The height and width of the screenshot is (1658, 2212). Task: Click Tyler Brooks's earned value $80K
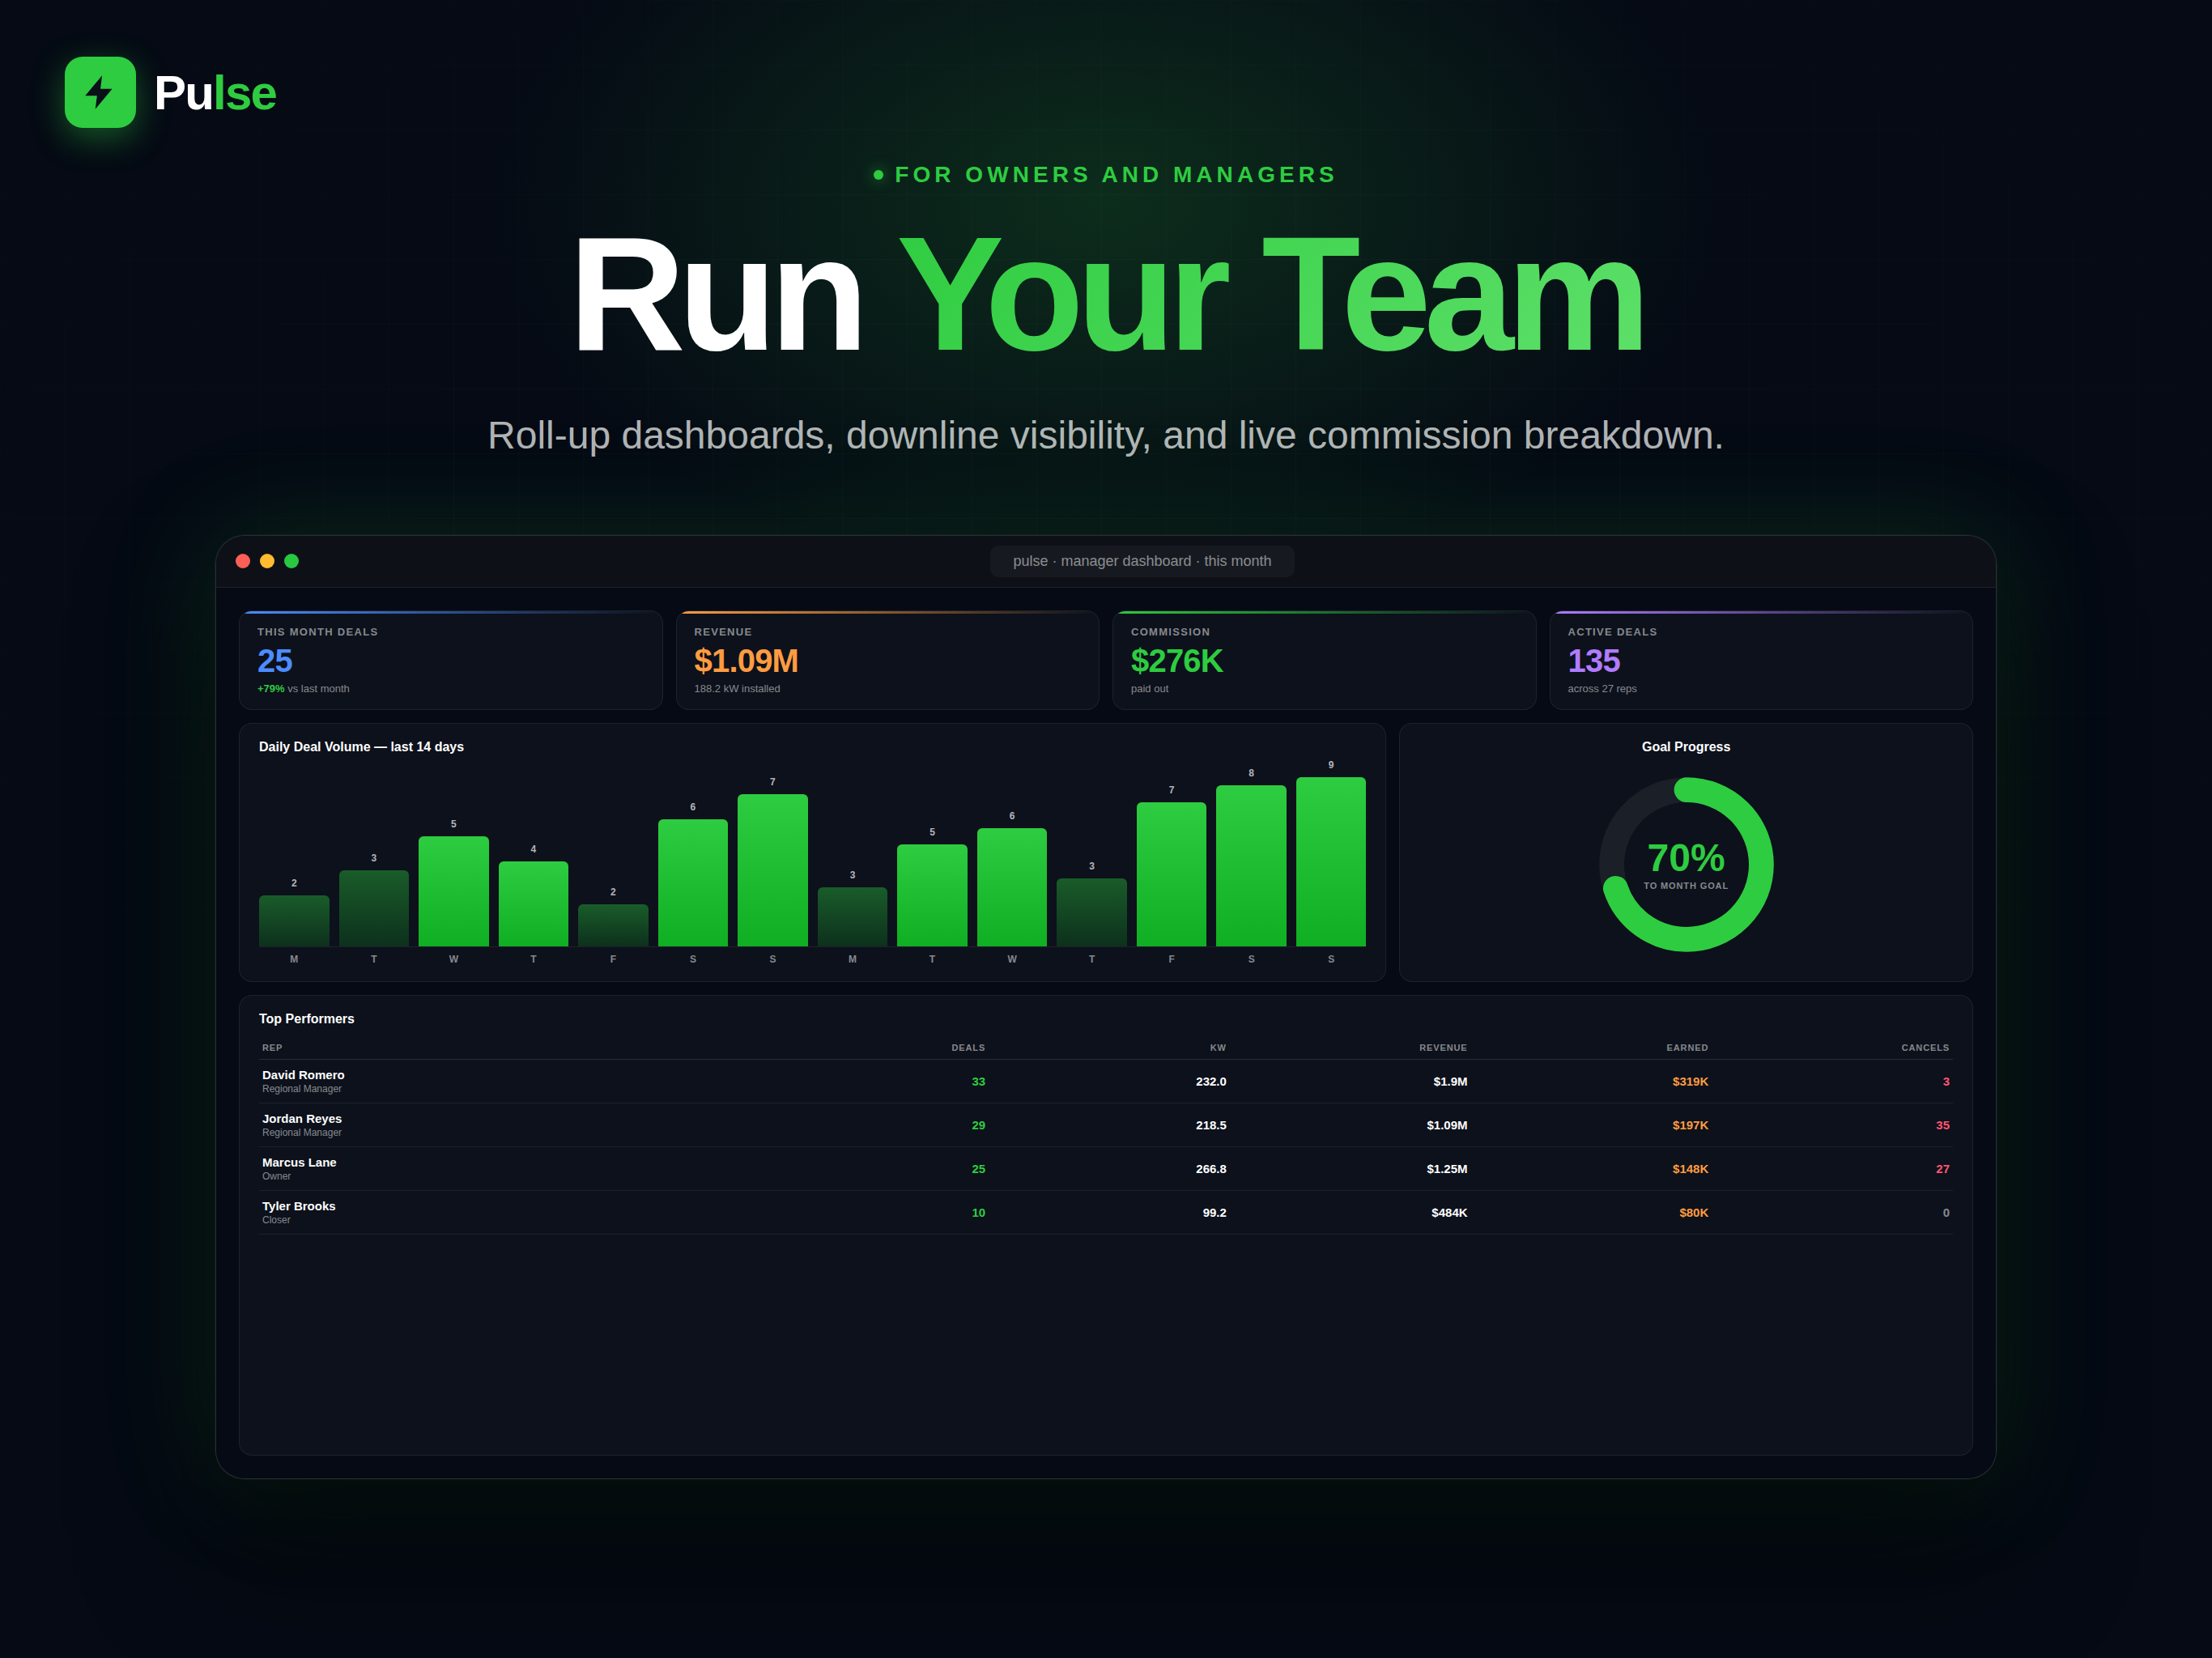pyautogui.click(x=1694, y=1213)
